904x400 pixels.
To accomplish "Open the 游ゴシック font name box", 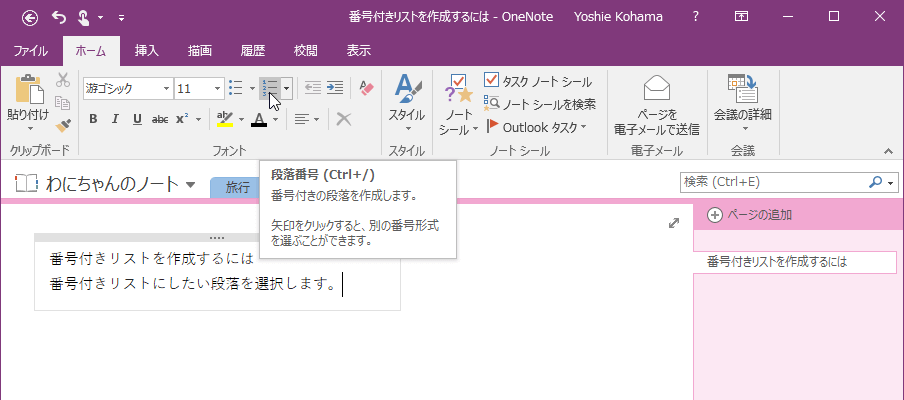I will point(128,88).
